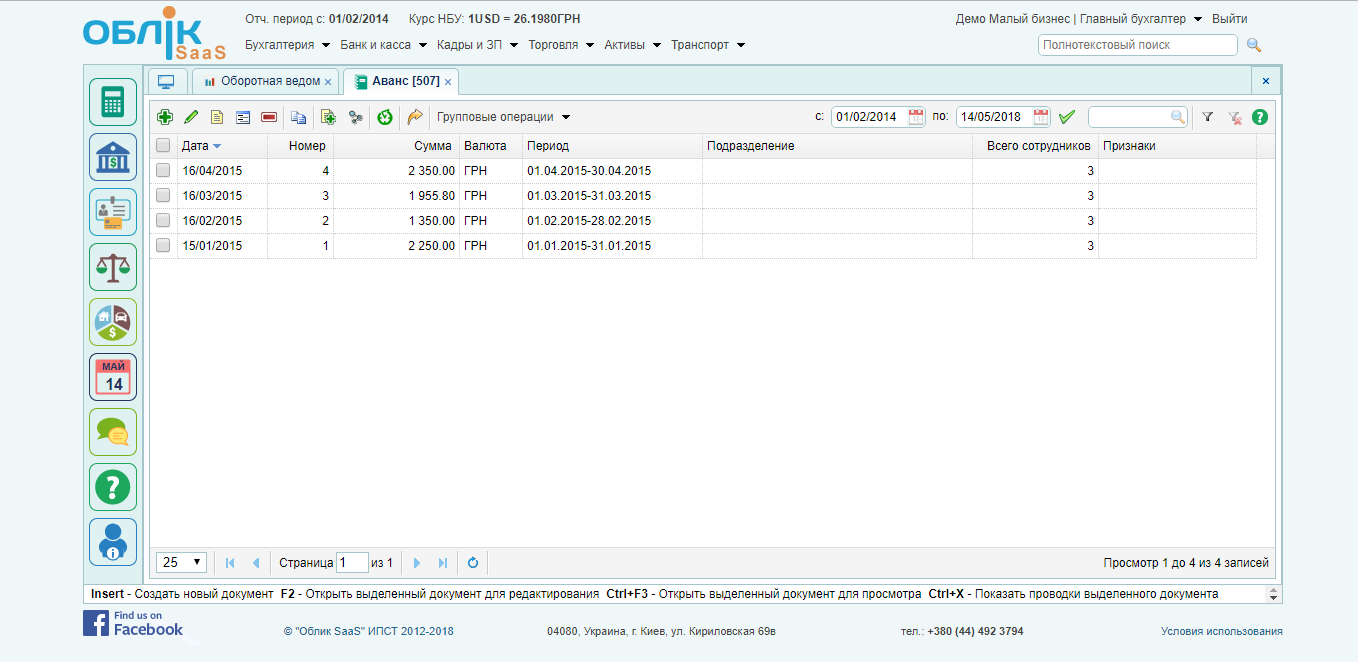Click the green plus add document icon
Viewport: 1358px width, 662px height.
[x=165, y=117]
